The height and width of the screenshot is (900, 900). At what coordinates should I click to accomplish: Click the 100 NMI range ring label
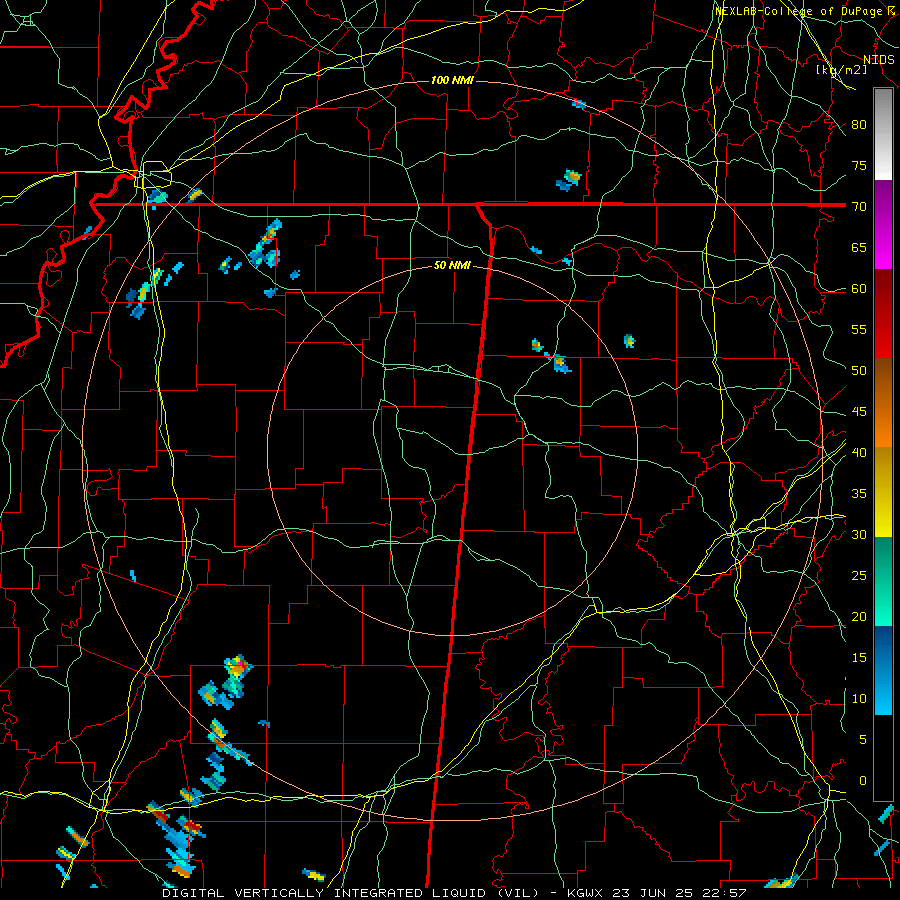(452, 80)
